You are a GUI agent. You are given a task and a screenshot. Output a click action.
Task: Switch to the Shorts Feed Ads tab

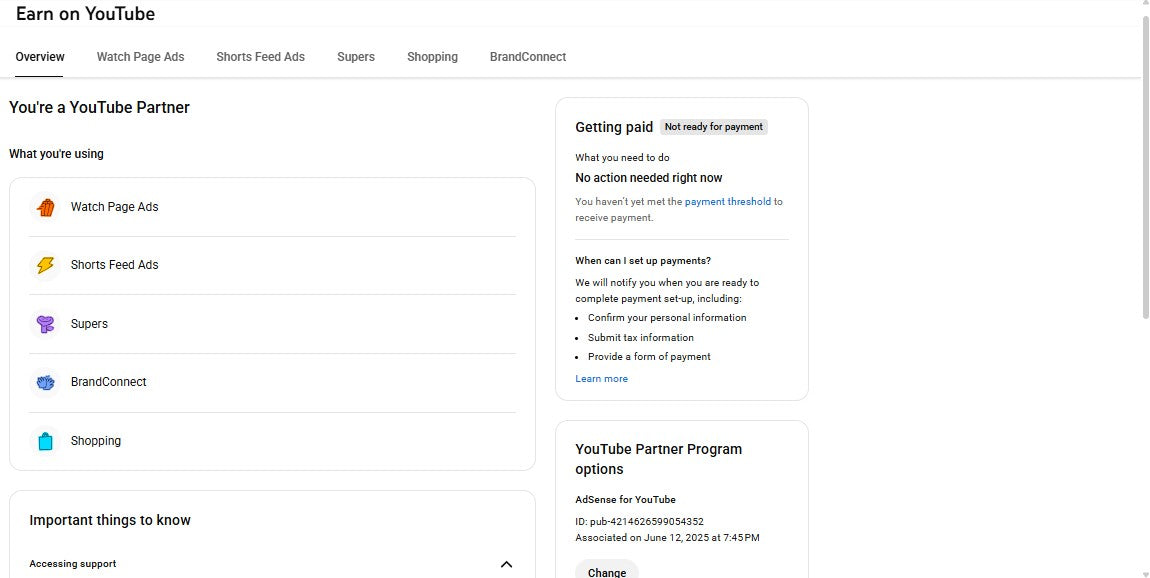click(x=260, y=57)
